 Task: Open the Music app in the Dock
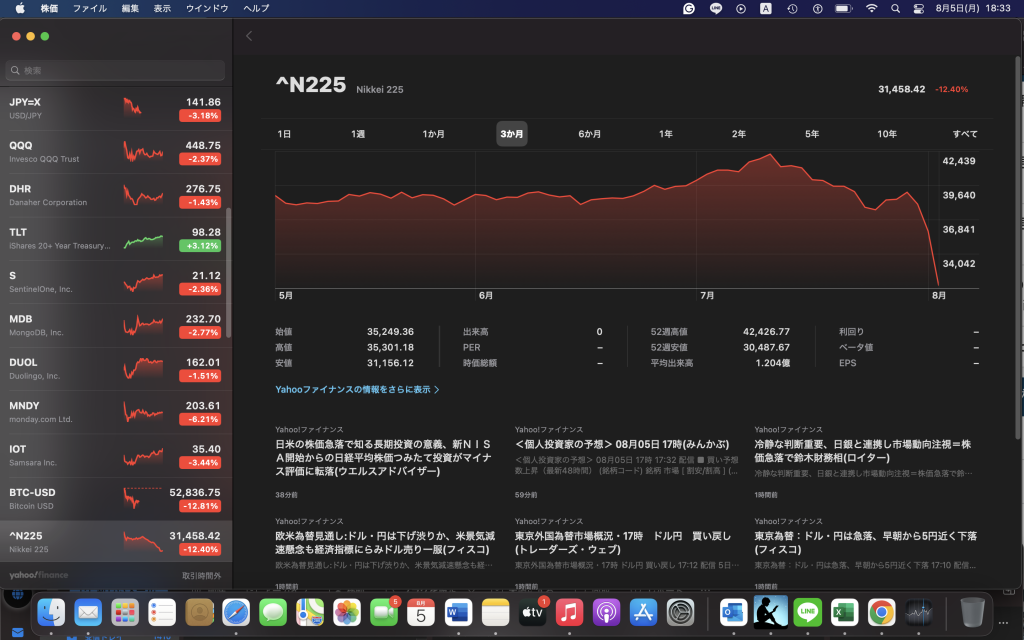click(x=569, y=611)
